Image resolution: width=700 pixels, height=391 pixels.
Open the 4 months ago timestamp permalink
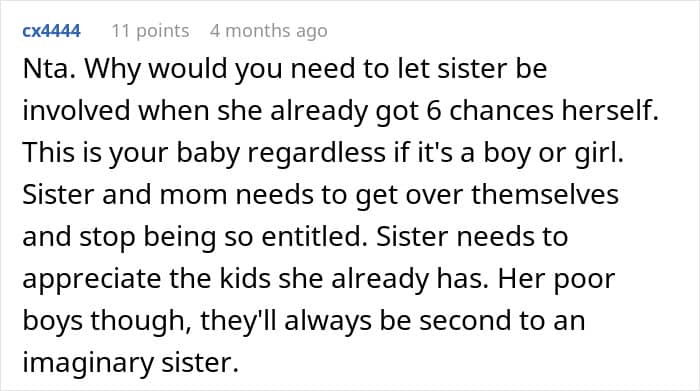(x=269, y=31)
